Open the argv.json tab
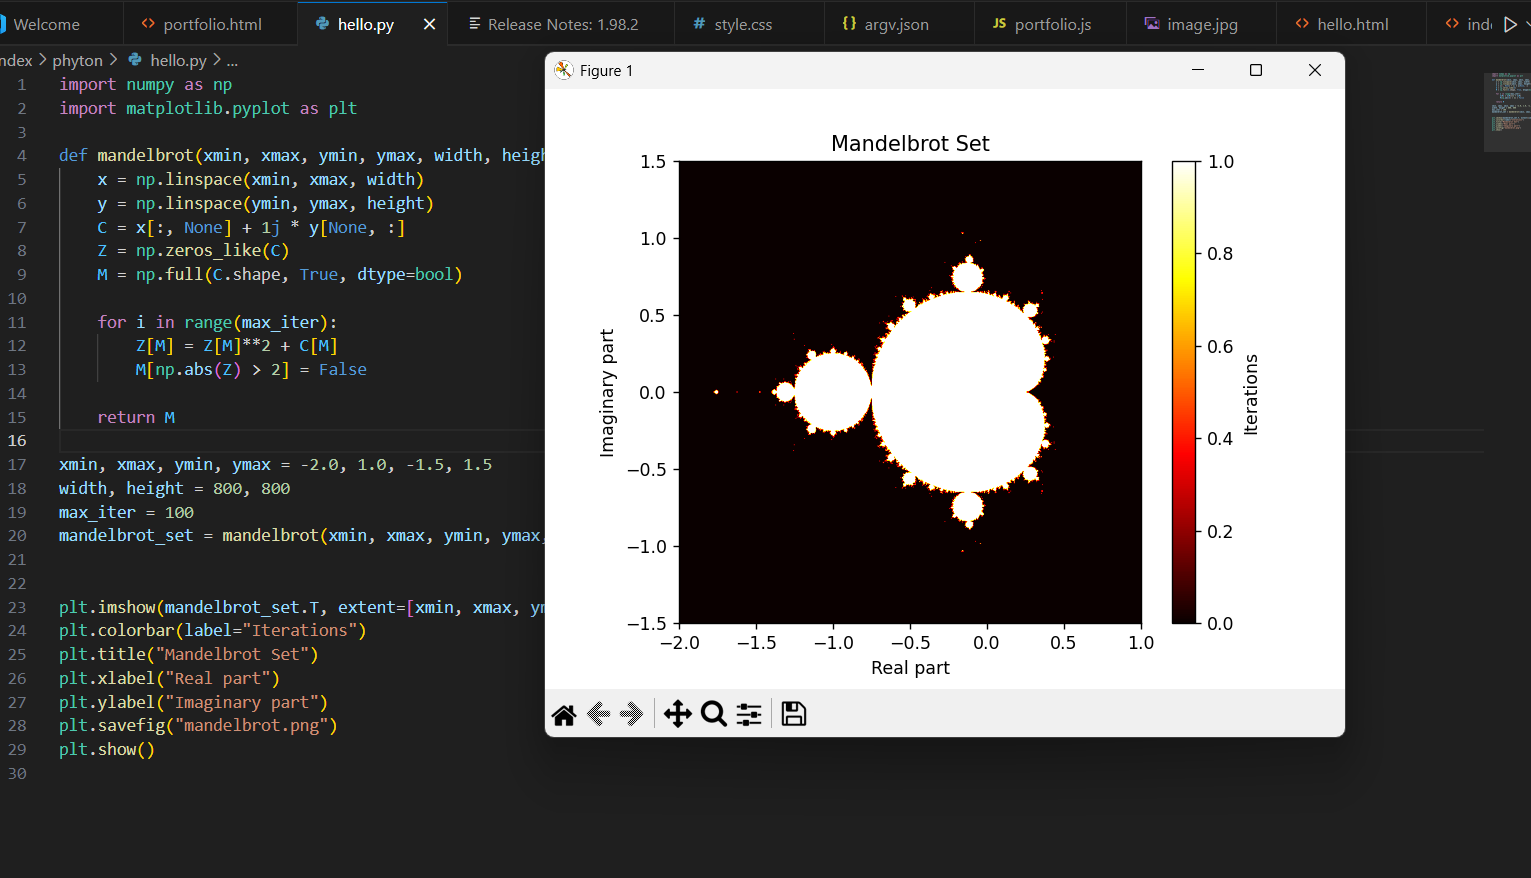The height and width of the screenshot is (878, 1531). click(899, 24)
